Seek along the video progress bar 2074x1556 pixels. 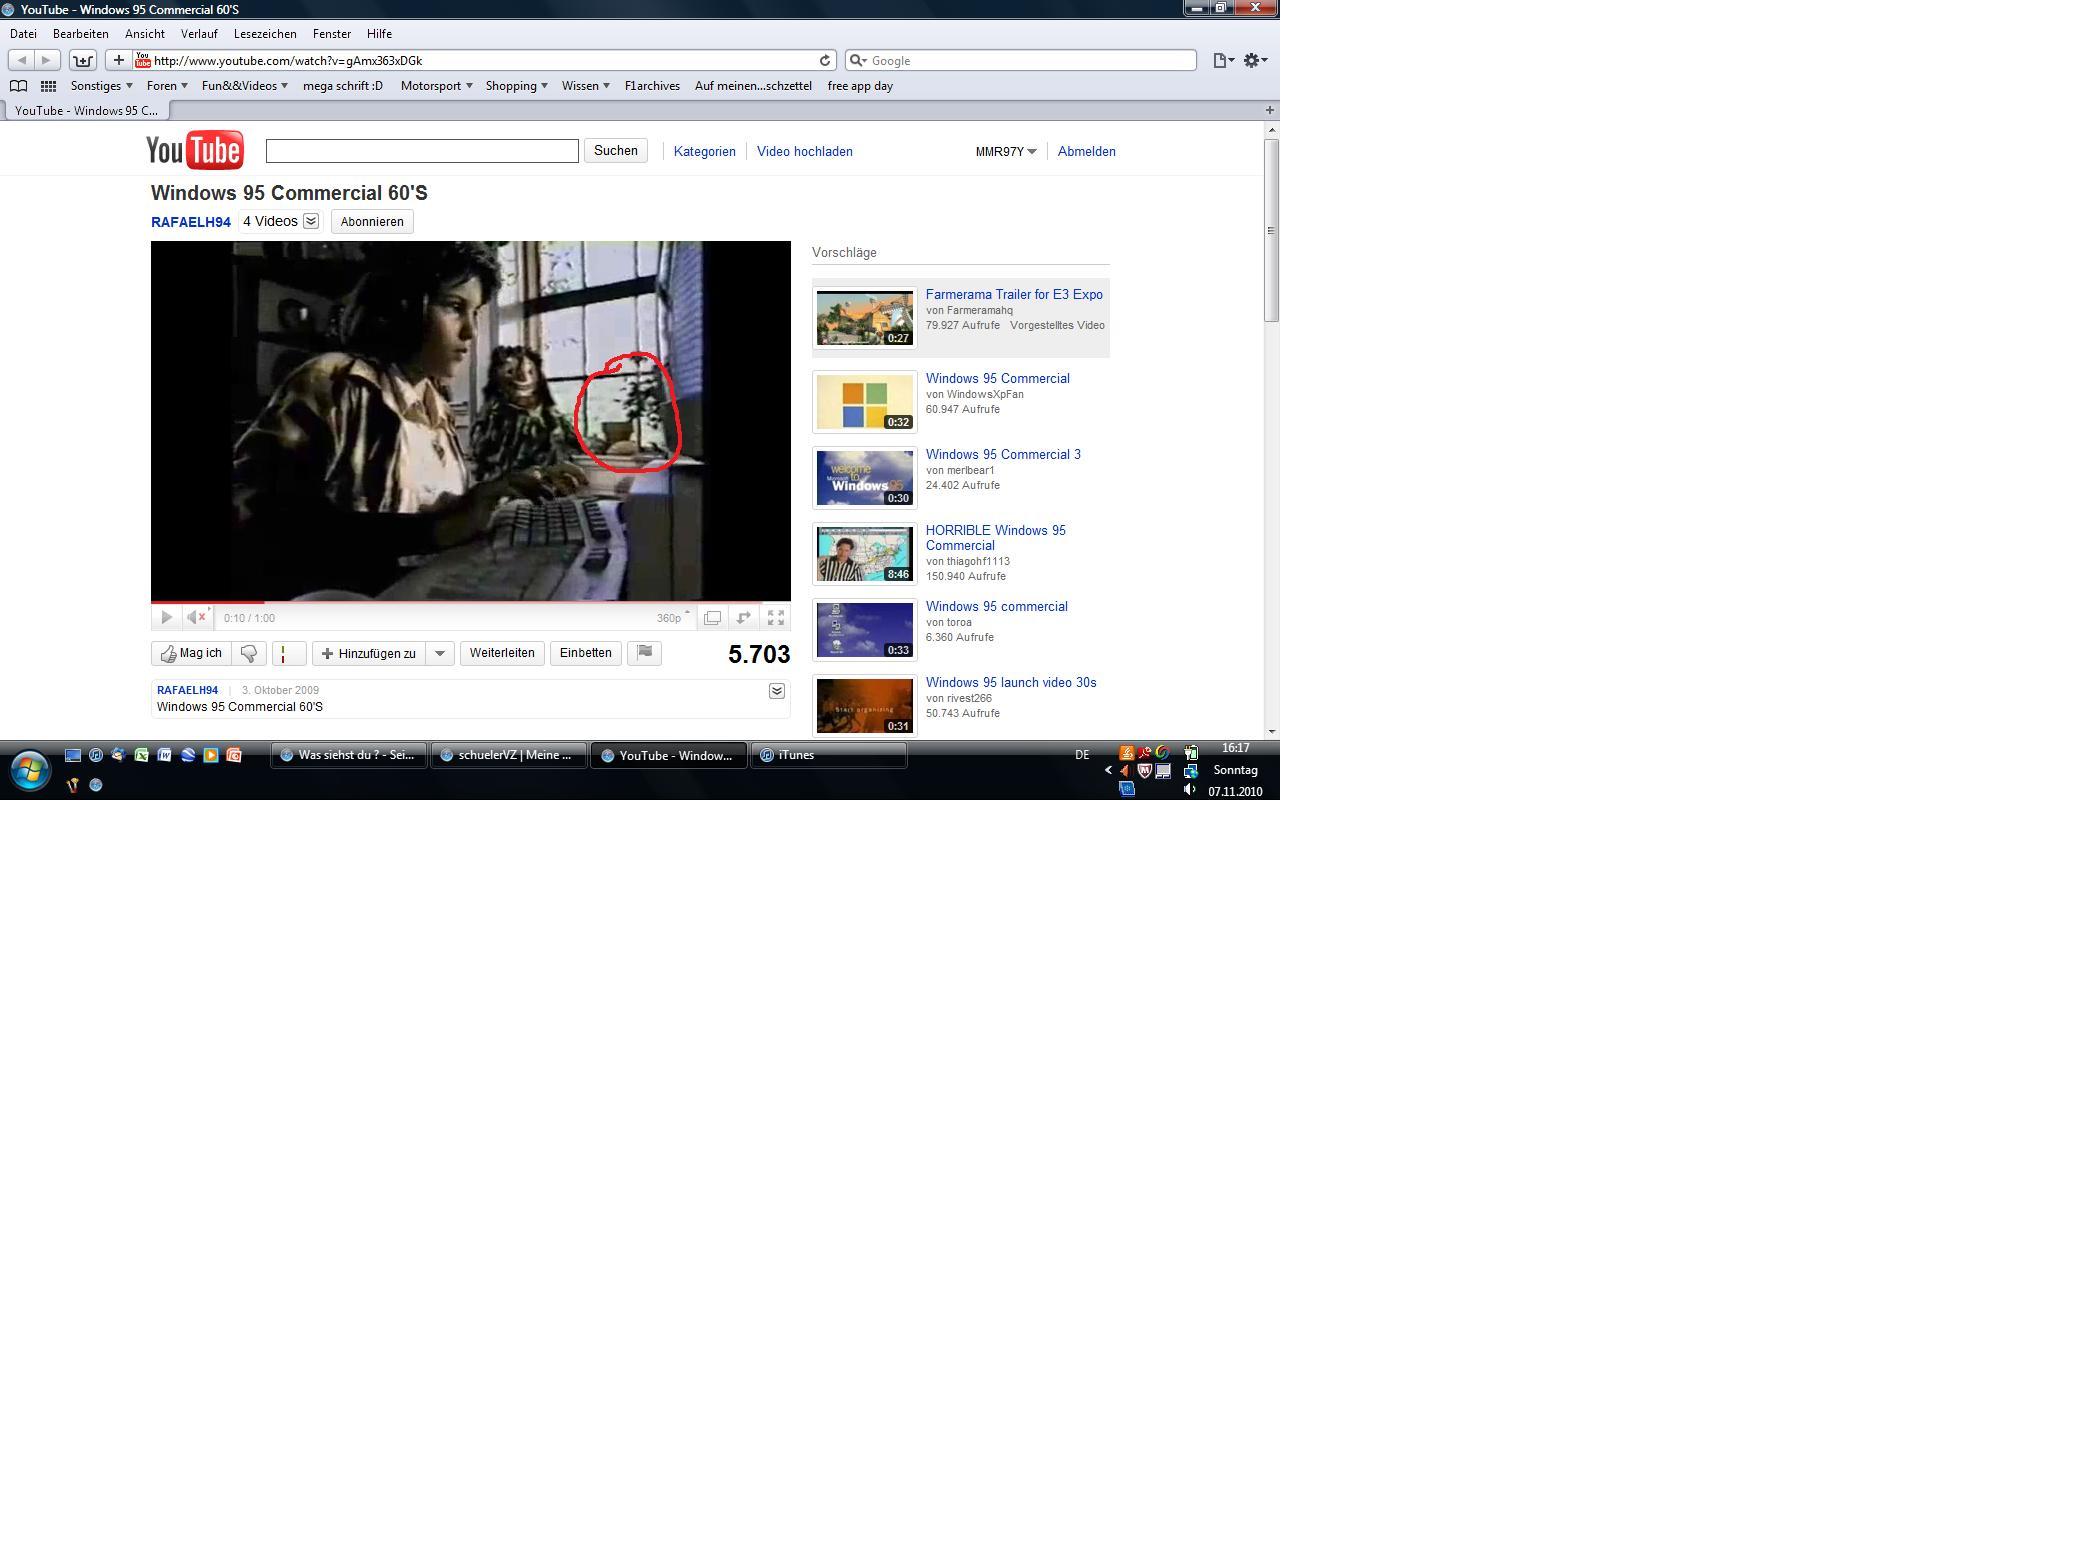tap(470, 602)
